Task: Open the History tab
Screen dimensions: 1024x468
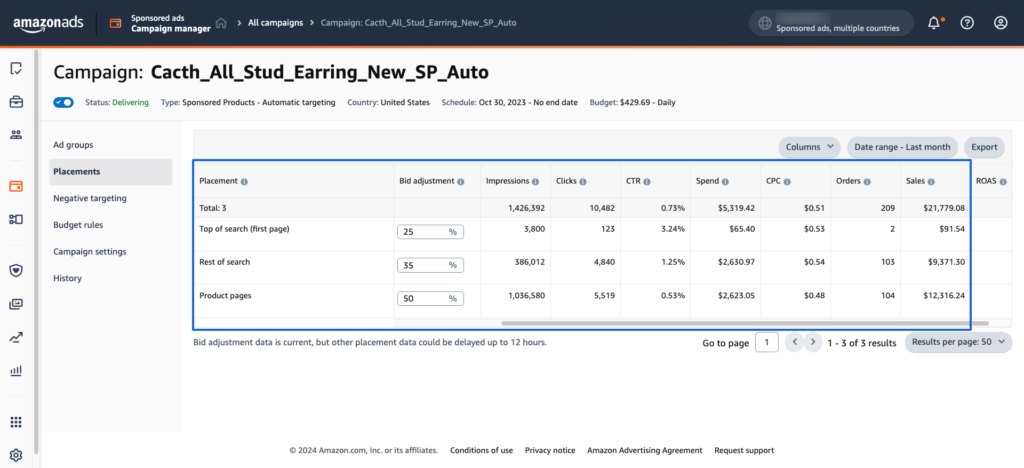Action: pyautogui.click(x=67, y=278)
